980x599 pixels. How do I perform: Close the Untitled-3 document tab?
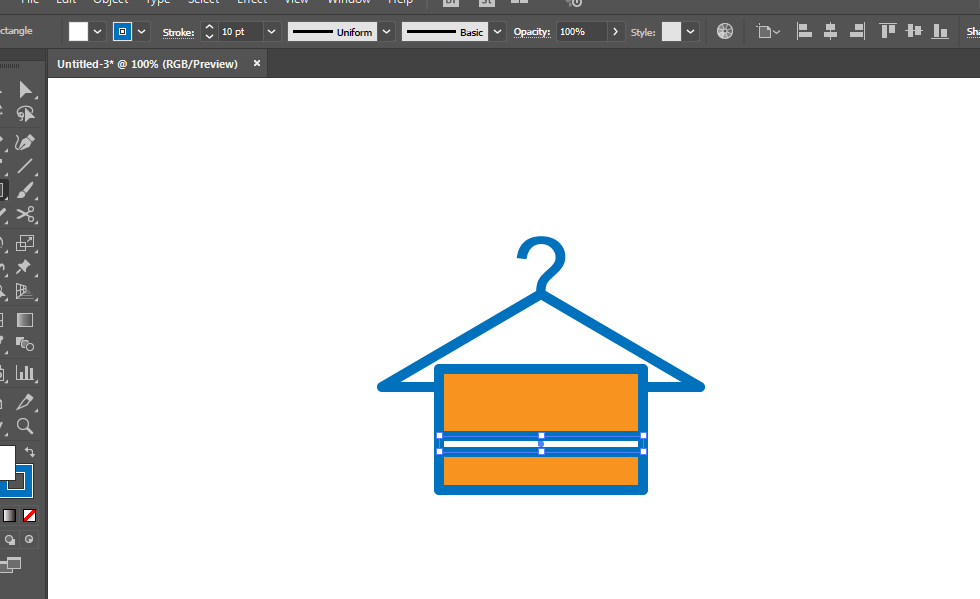(257, 63)
